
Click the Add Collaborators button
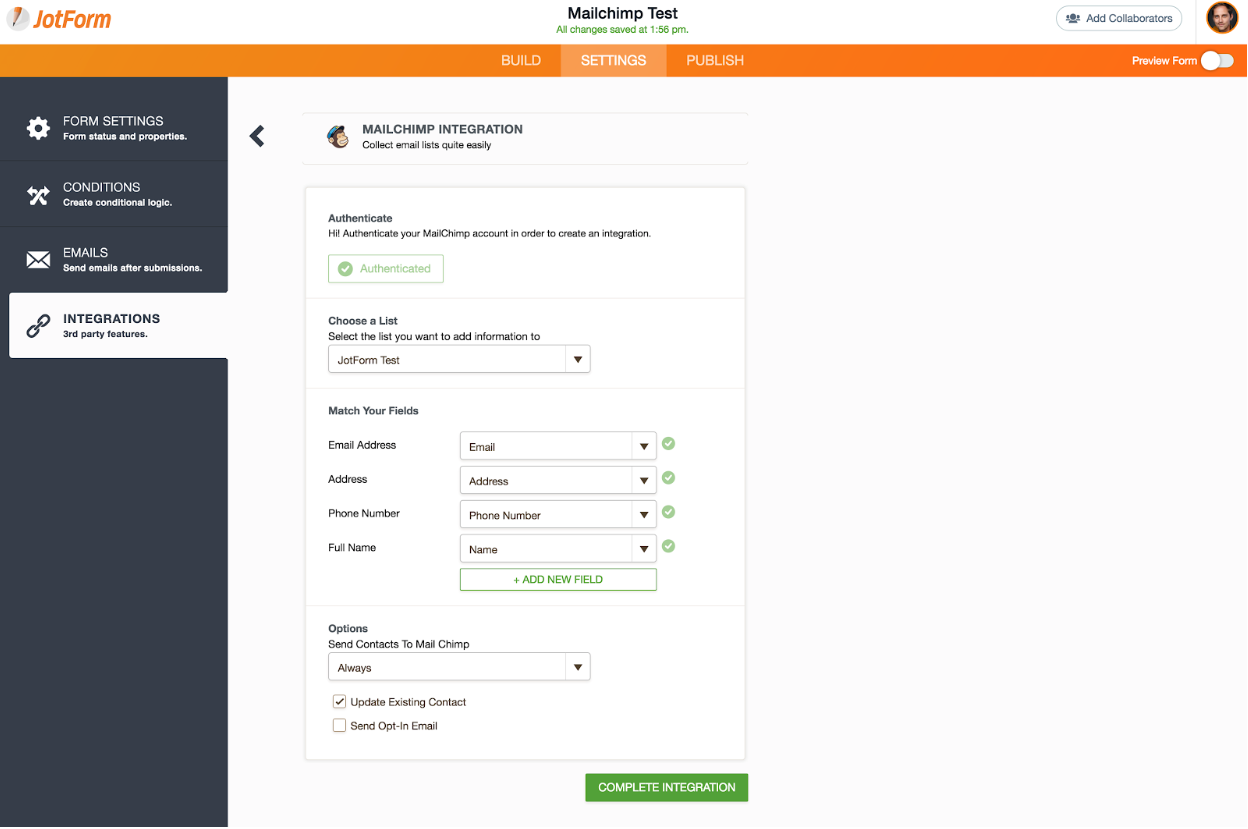click(1119, 18)
